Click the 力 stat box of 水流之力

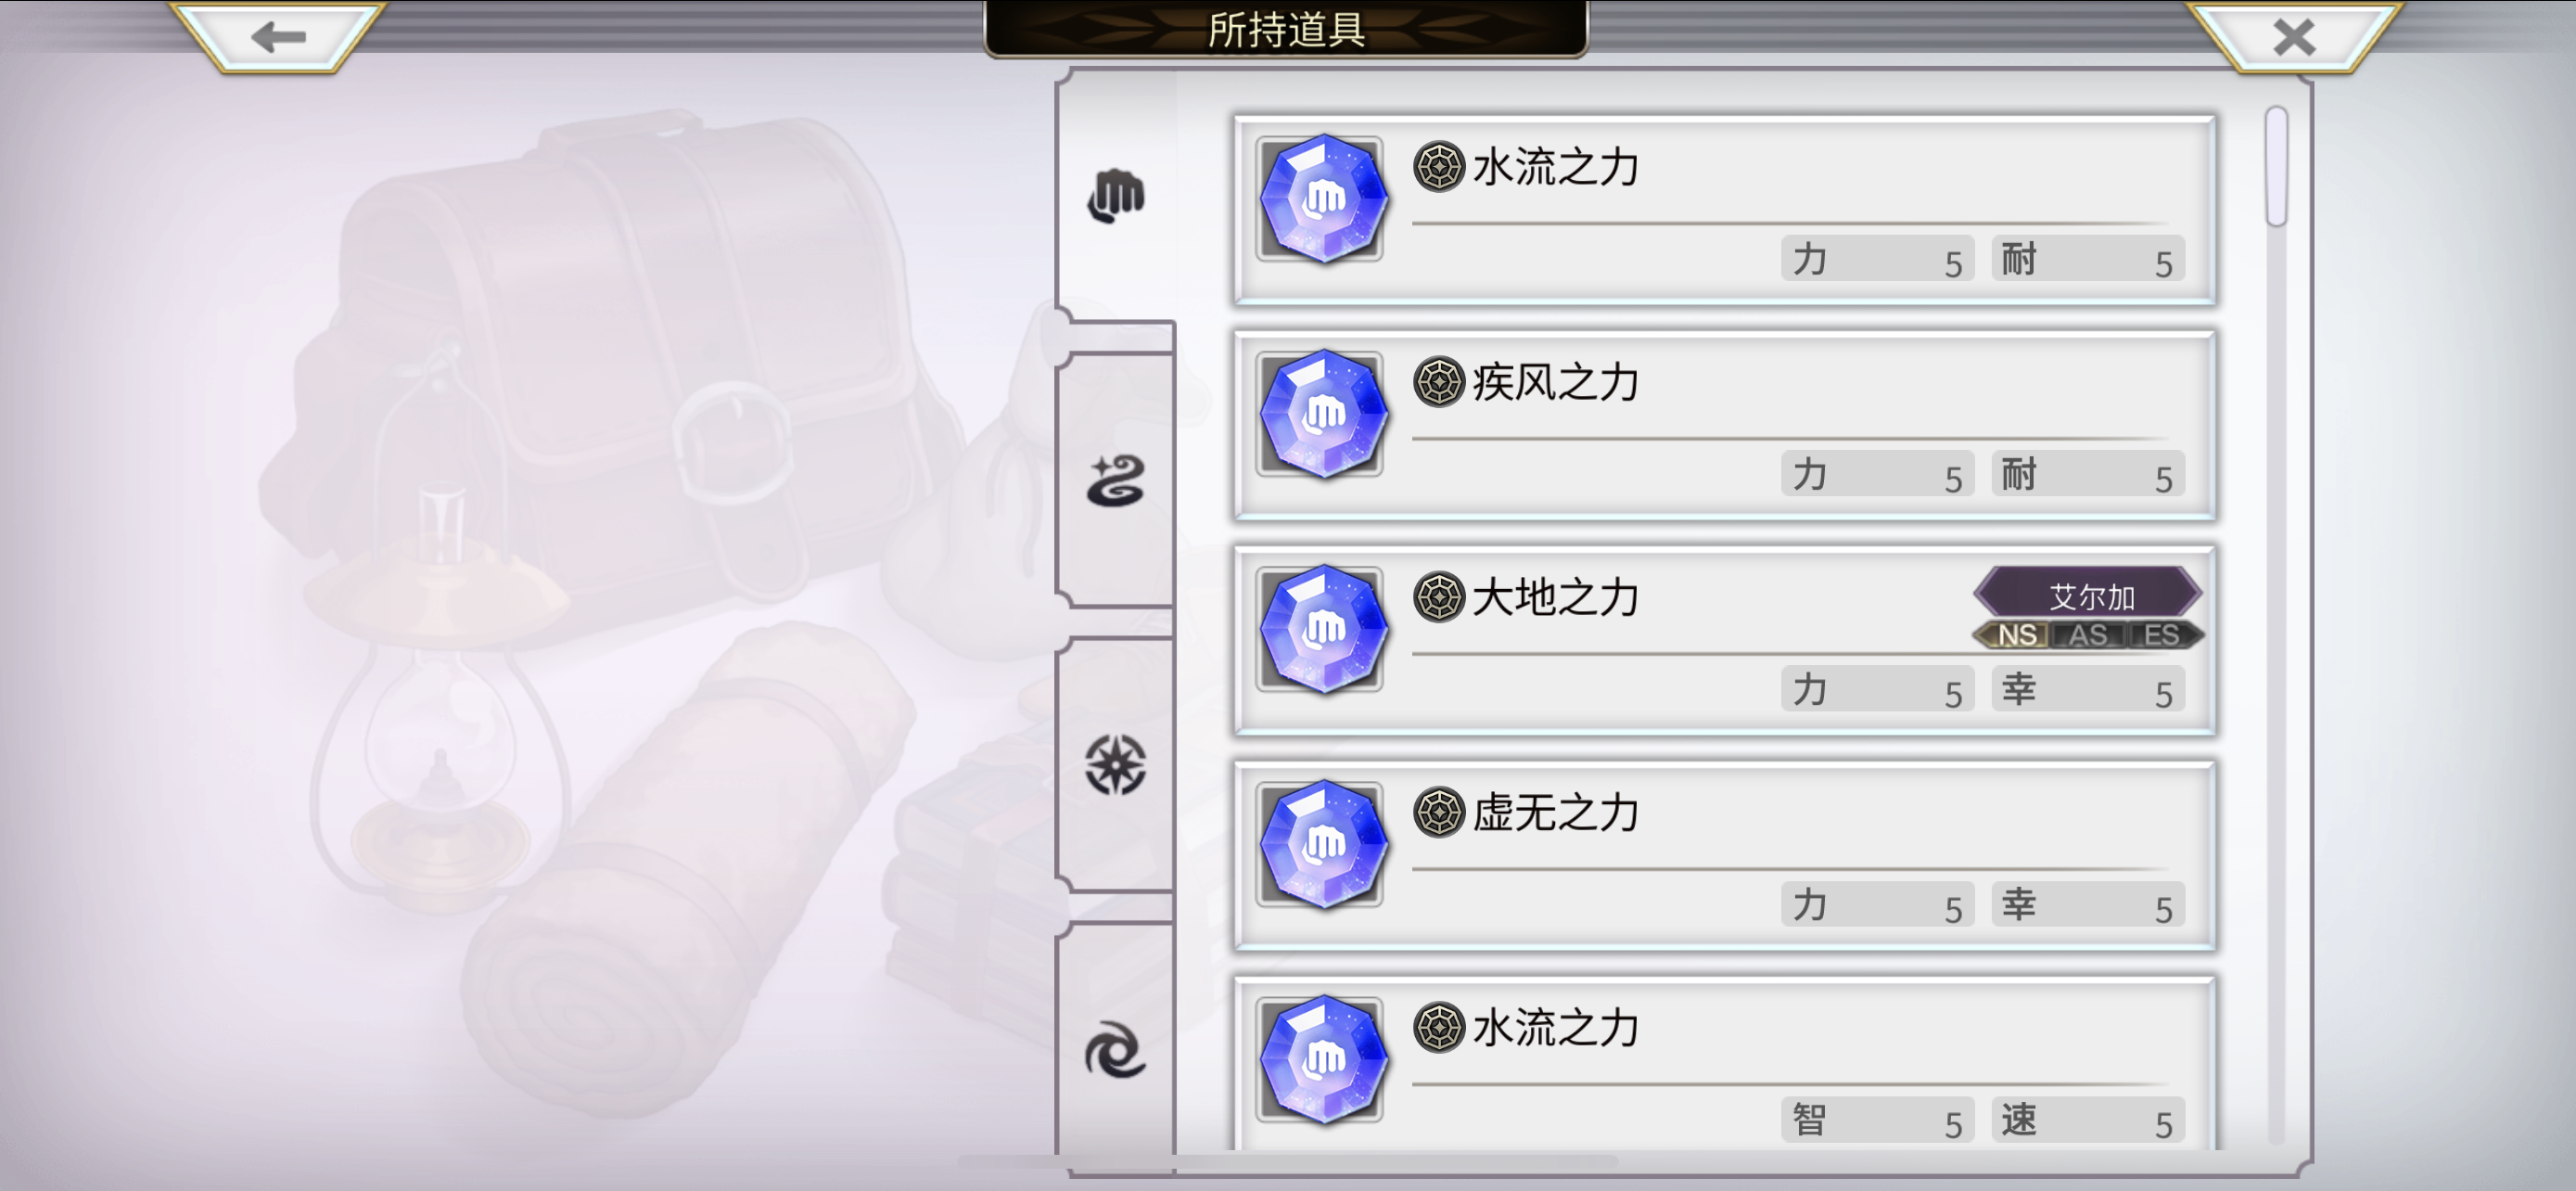point(1877,260)
